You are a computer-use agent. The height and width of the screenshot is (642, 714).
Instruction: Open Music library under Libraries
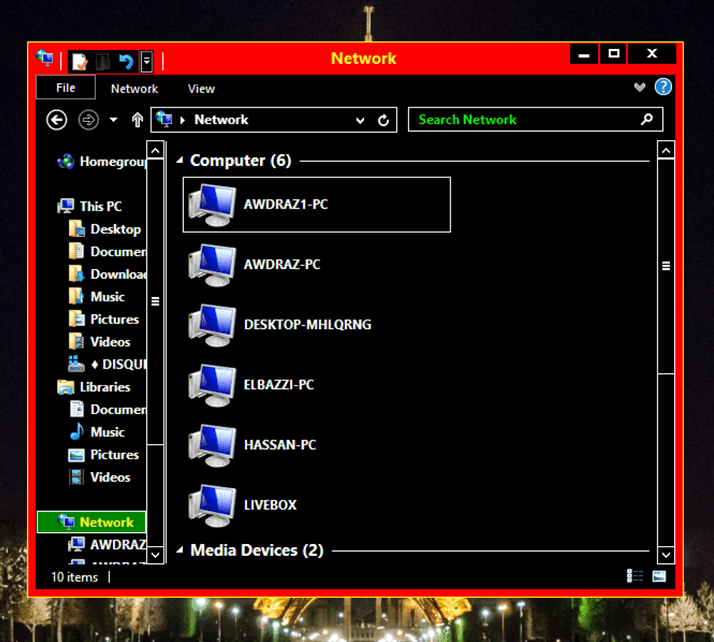(x=97, y=432)
